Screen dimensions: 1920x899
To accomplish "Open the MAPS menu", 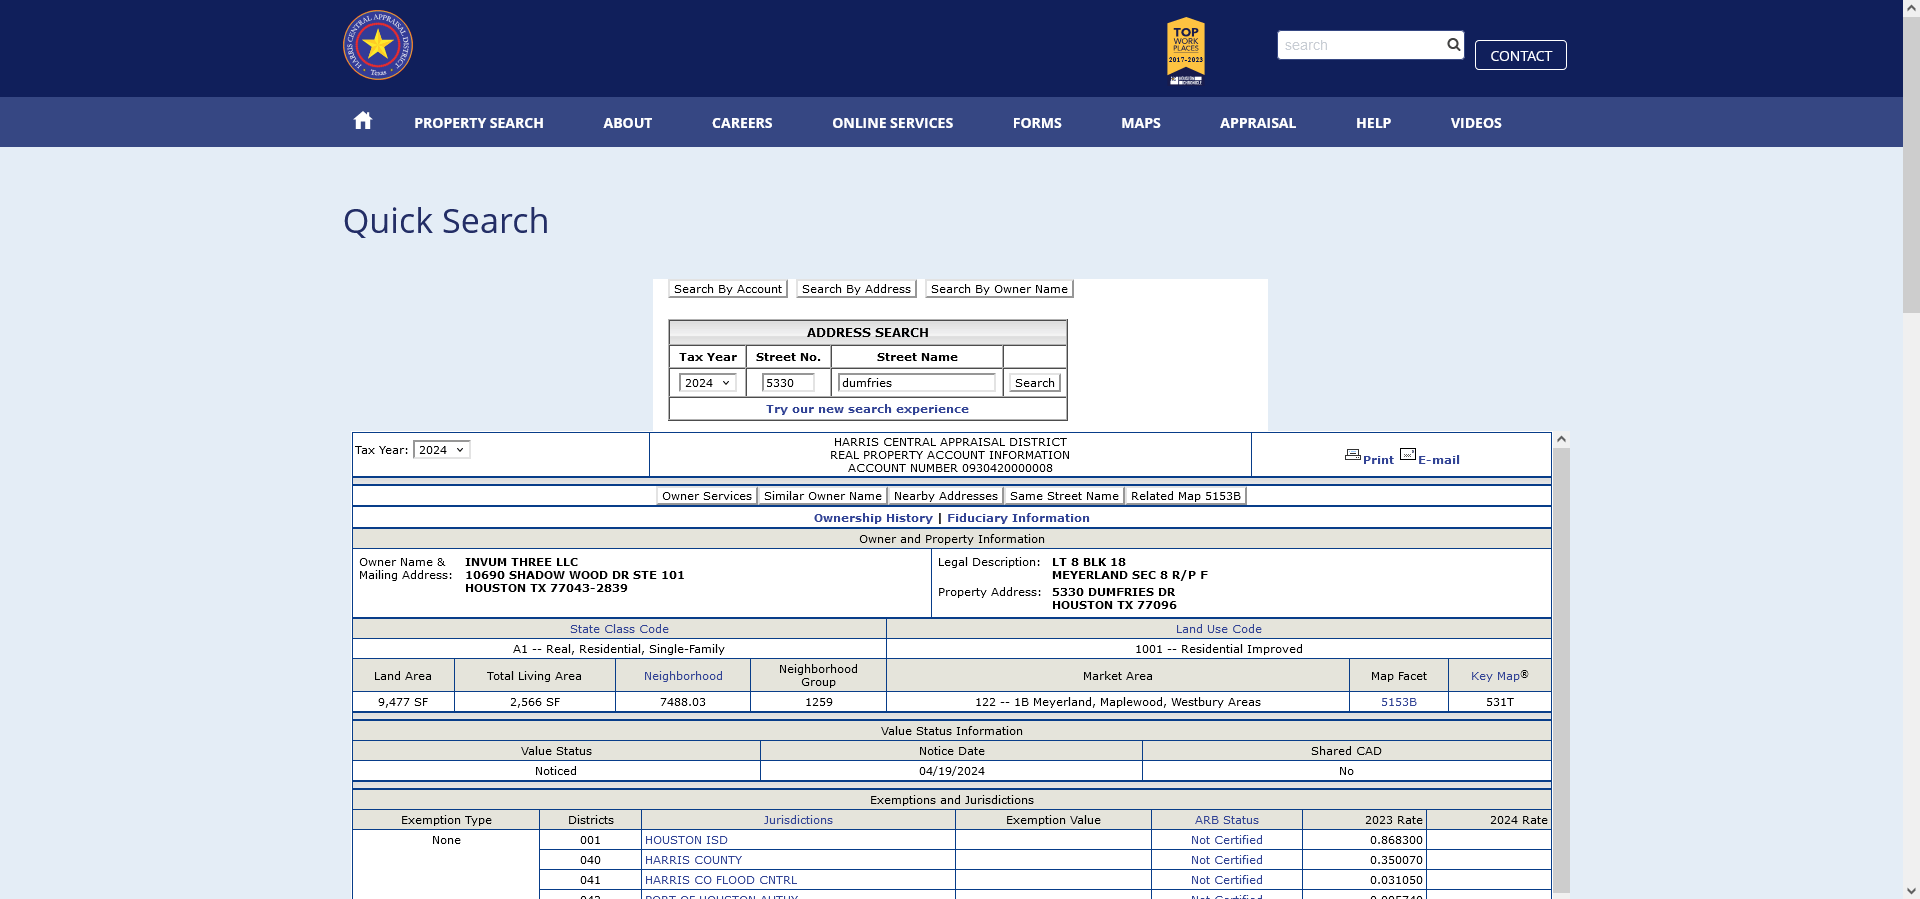I will [1141, 123].
